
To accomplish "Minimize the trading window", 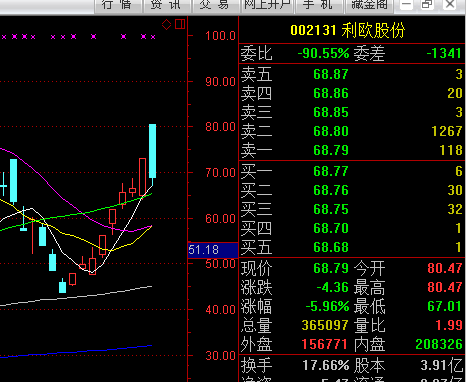I will 406,5.
